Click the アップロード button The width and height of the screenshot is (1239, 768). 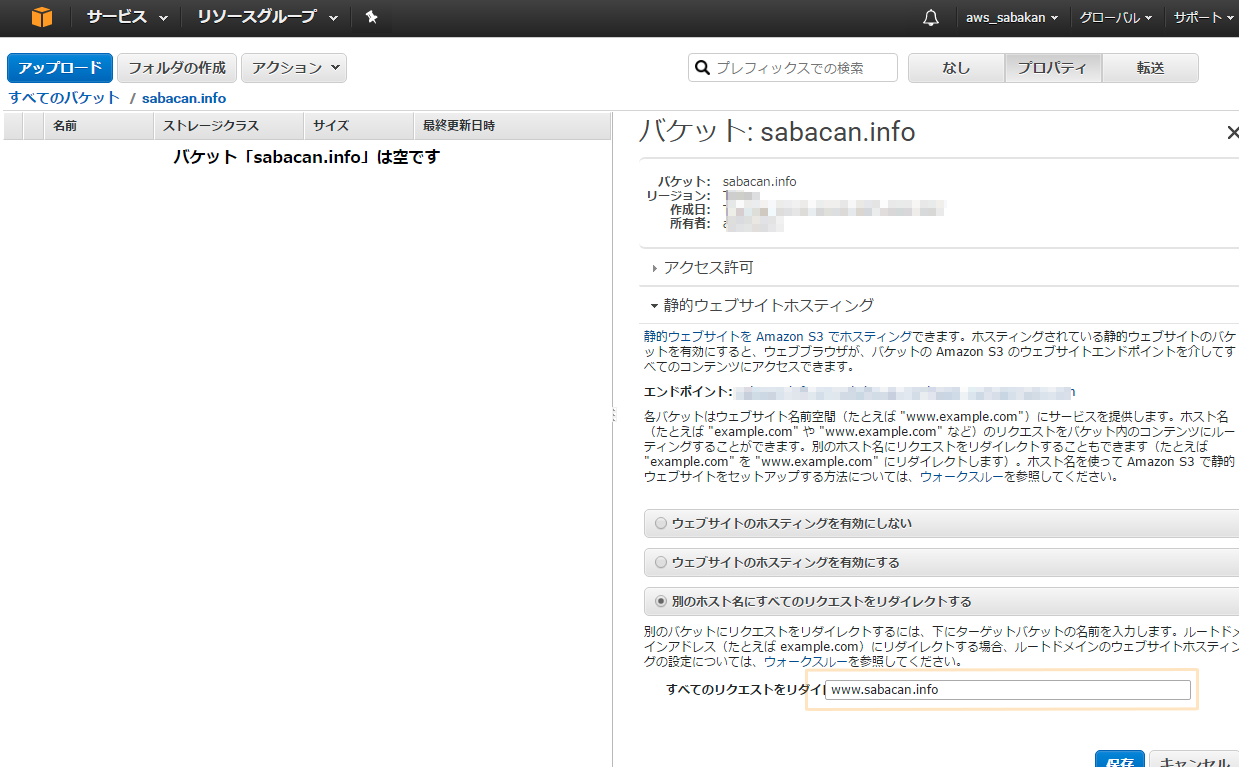60,68
